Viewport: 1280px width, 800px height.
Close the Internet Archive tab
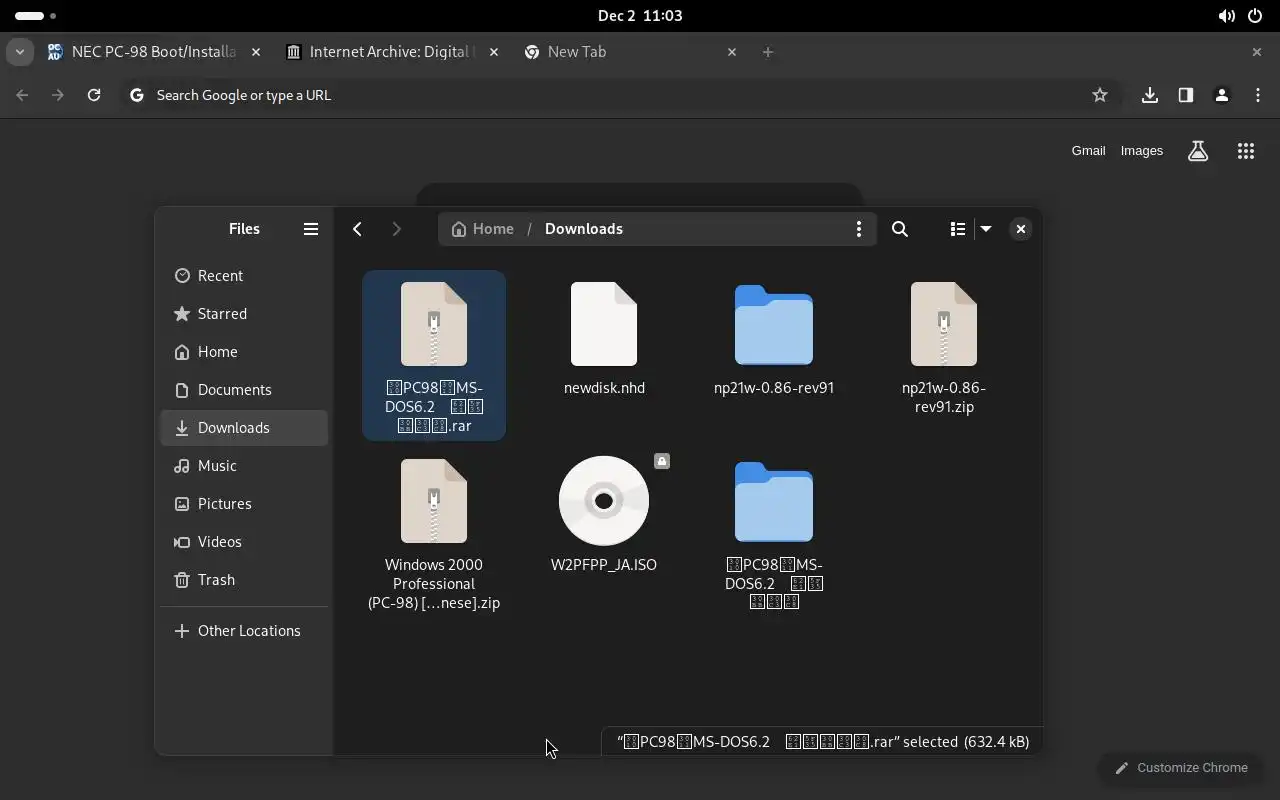[x=494, y=52]
